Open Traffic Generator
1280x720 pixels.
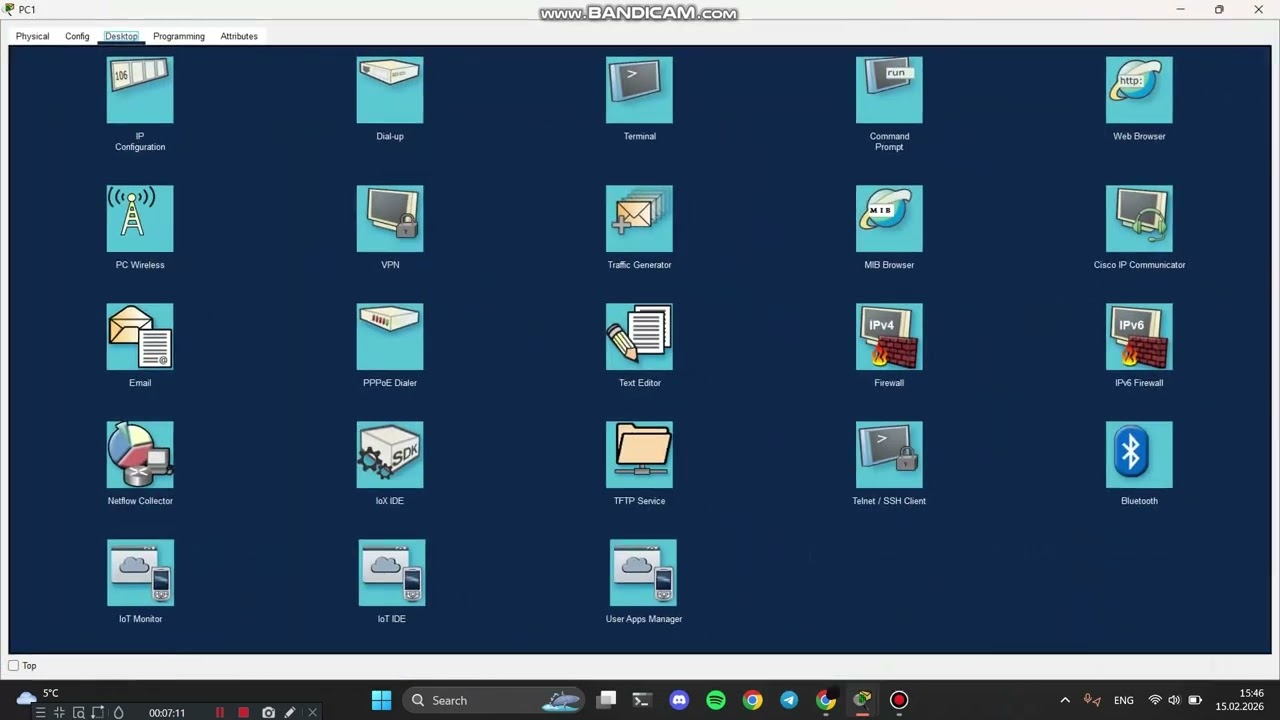click(x=639, y=218)
